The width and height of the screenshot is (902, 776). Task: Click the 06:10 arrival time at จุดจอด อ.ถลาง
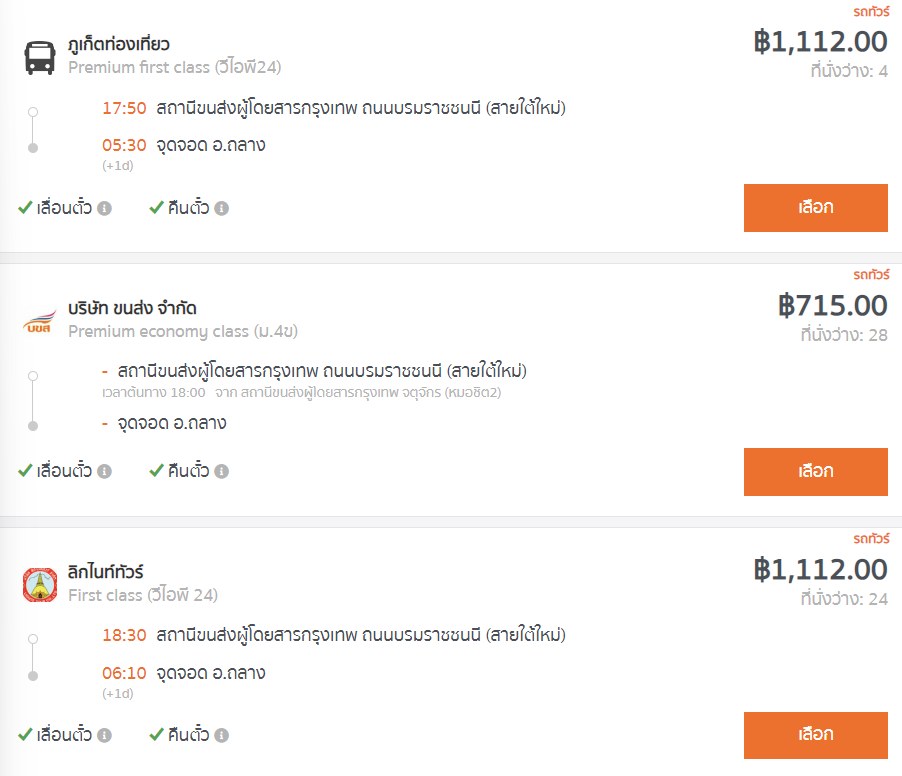tap(124, 673)
